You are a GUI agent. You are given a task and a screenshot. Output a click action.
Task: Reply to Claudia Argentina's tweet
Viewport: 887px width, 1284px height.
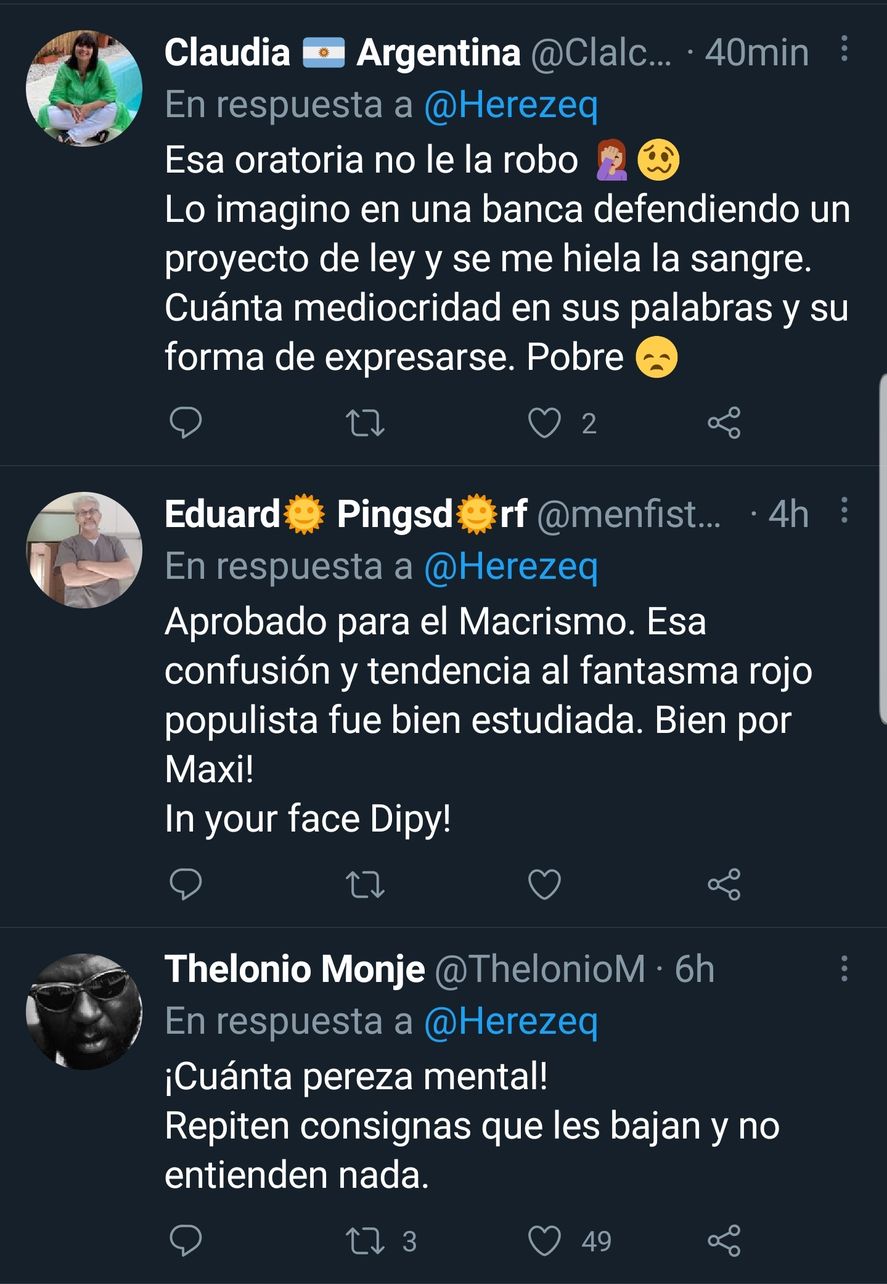tap(185, 423)
